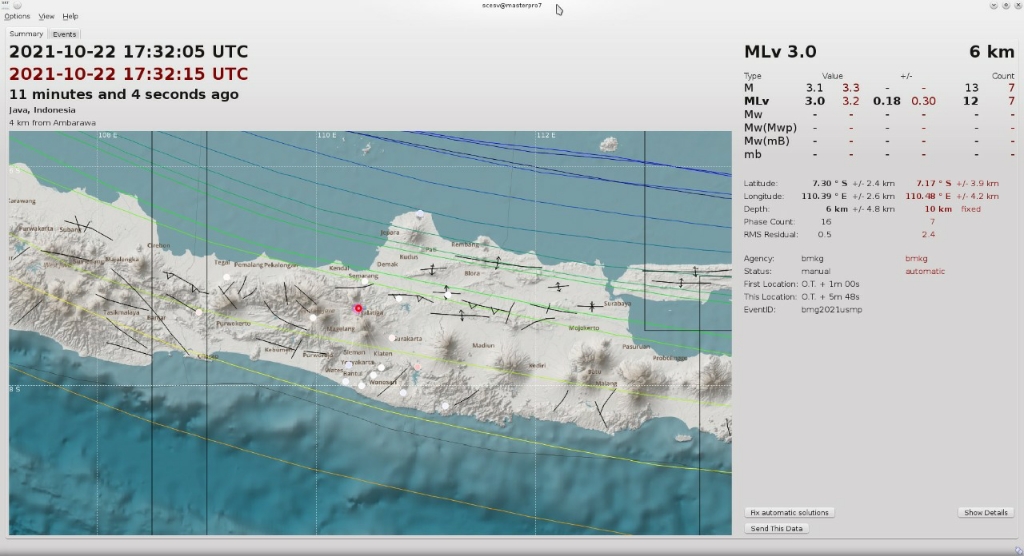Screen dimensions: 1024x556
Task: Click the white station dot near Surakarta
Action: pyautogui.click(x=392, y=337)
